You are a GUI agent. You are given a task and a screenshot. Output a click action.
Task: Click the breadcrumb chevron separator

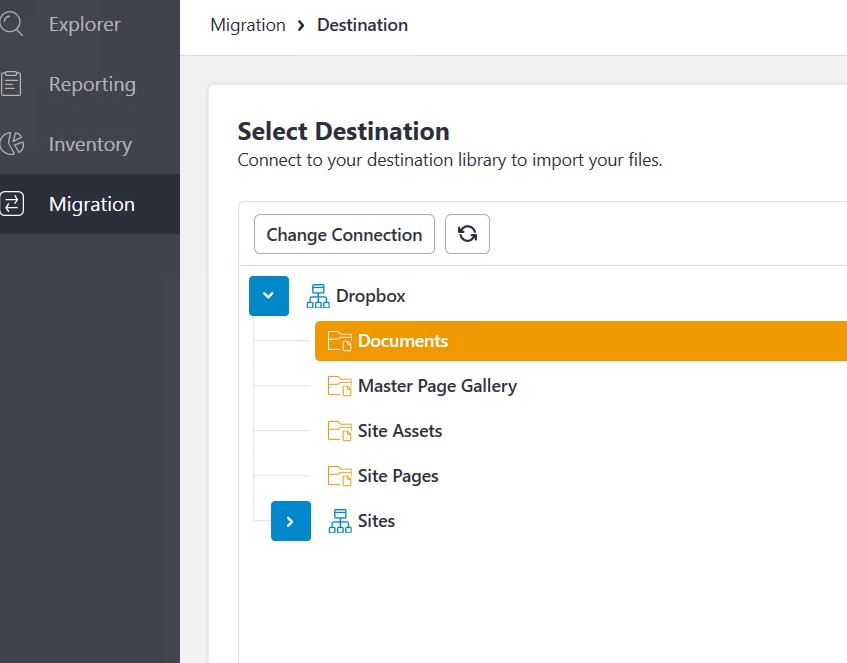pyautogui.click(x=301, y=25)
